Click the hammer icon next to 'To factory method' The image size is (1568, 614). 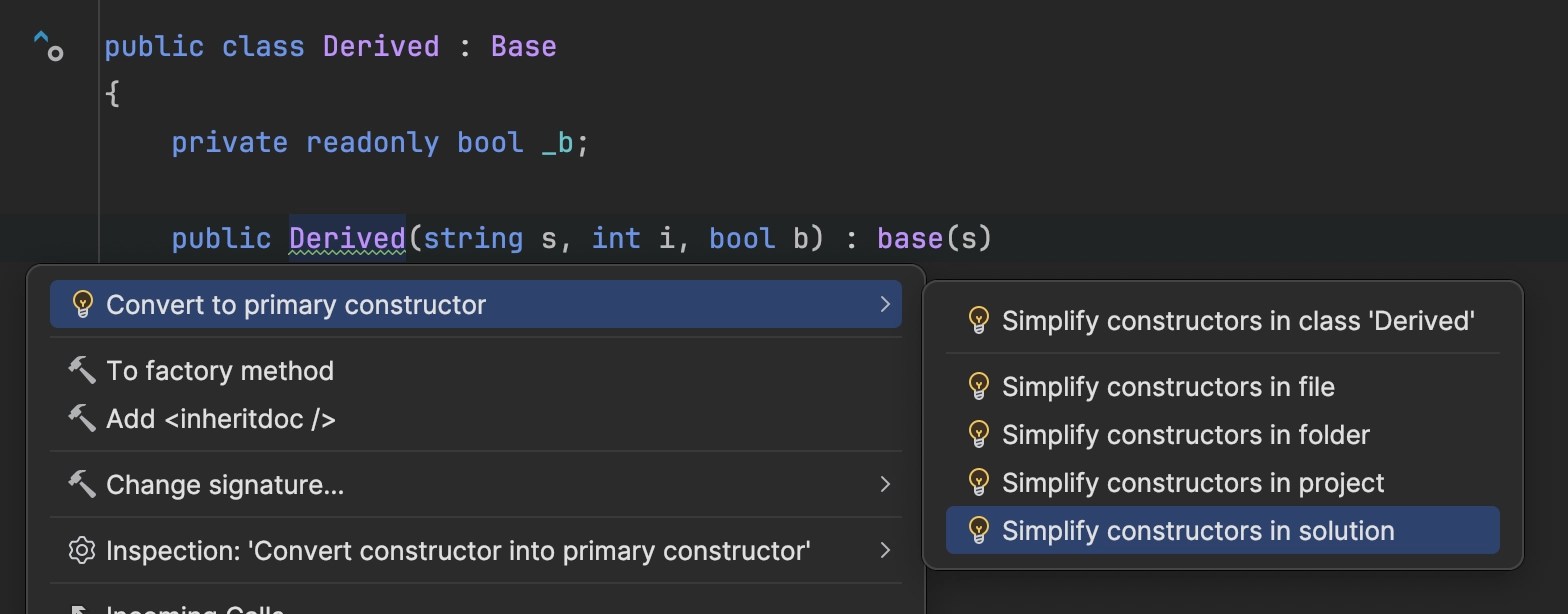click(82, 370)
